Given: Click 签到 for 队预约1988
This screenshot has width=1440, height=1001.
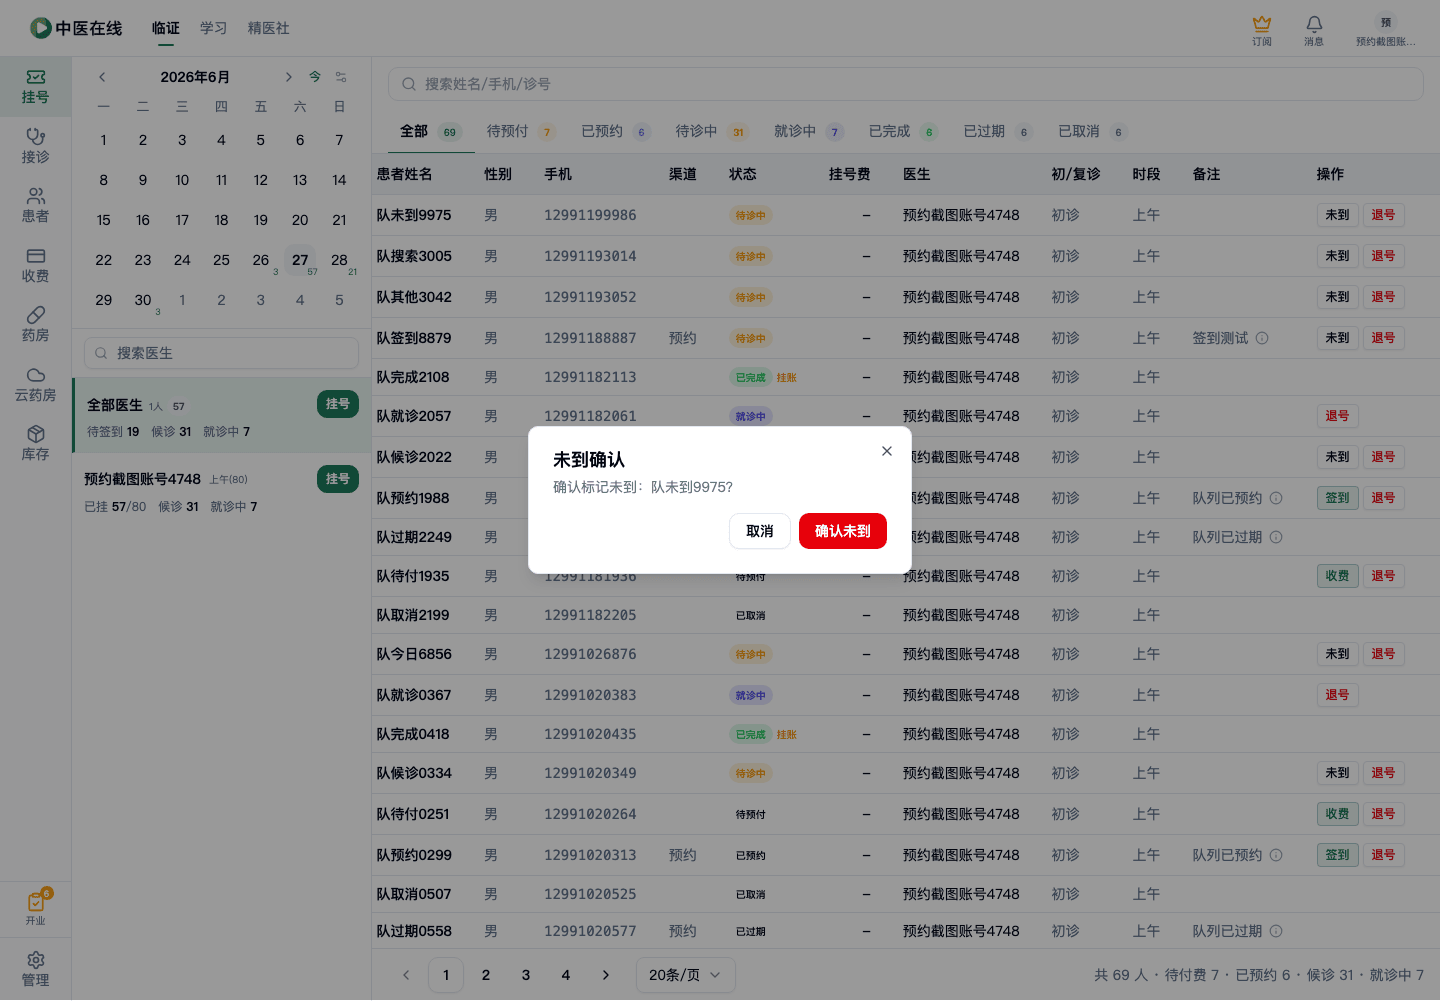Looking at the screenshot, I should click(1337, 498).
